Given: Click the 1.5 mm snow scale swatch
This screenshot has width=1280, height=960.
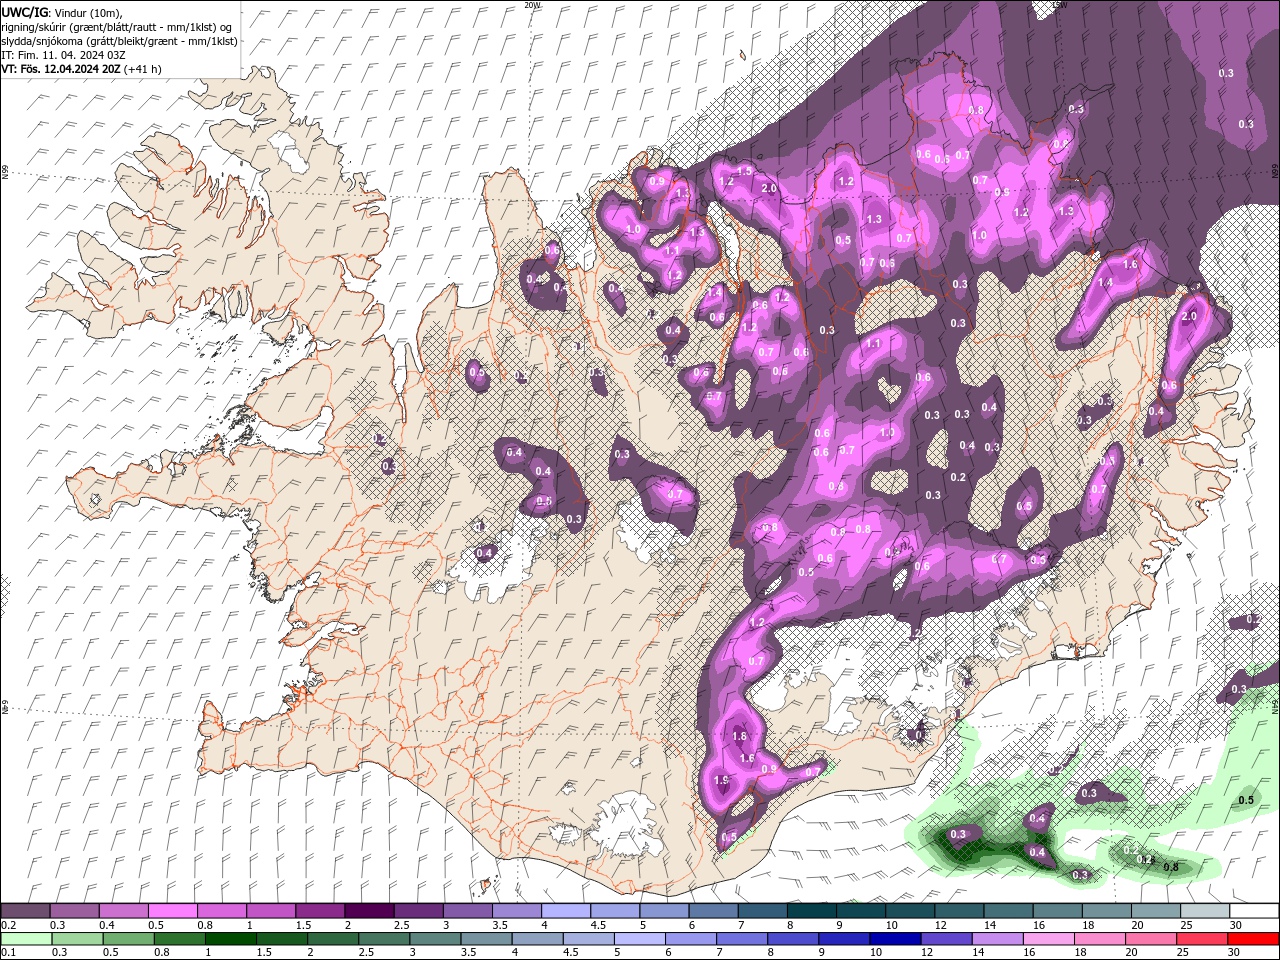Looking at the screenshot, I should (x=320, y=911).
